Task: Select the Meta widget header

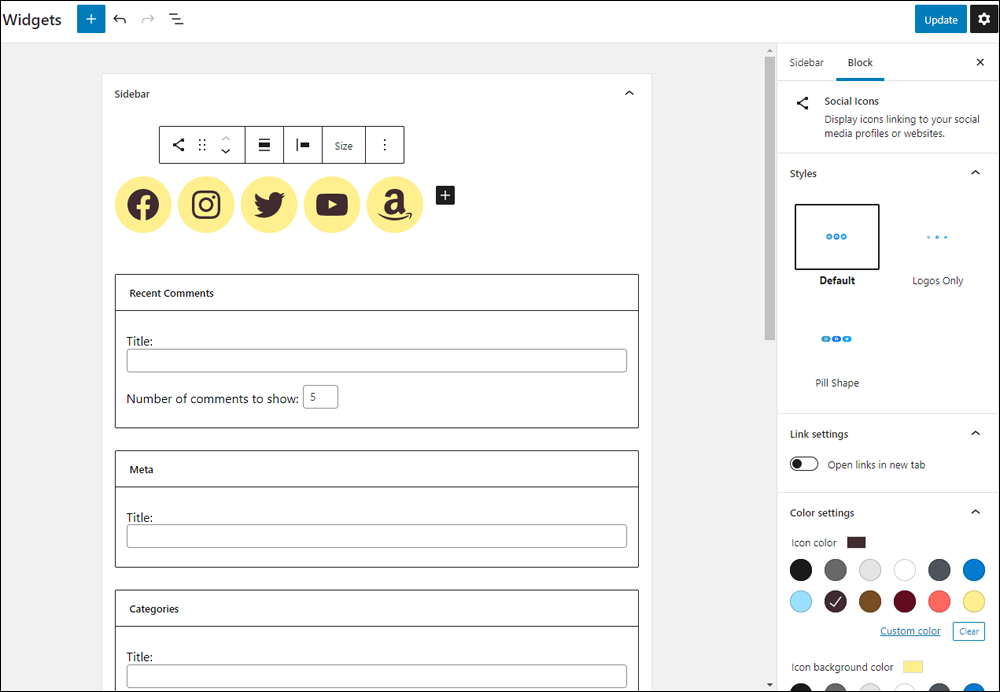Action: [x=376, y=469]
